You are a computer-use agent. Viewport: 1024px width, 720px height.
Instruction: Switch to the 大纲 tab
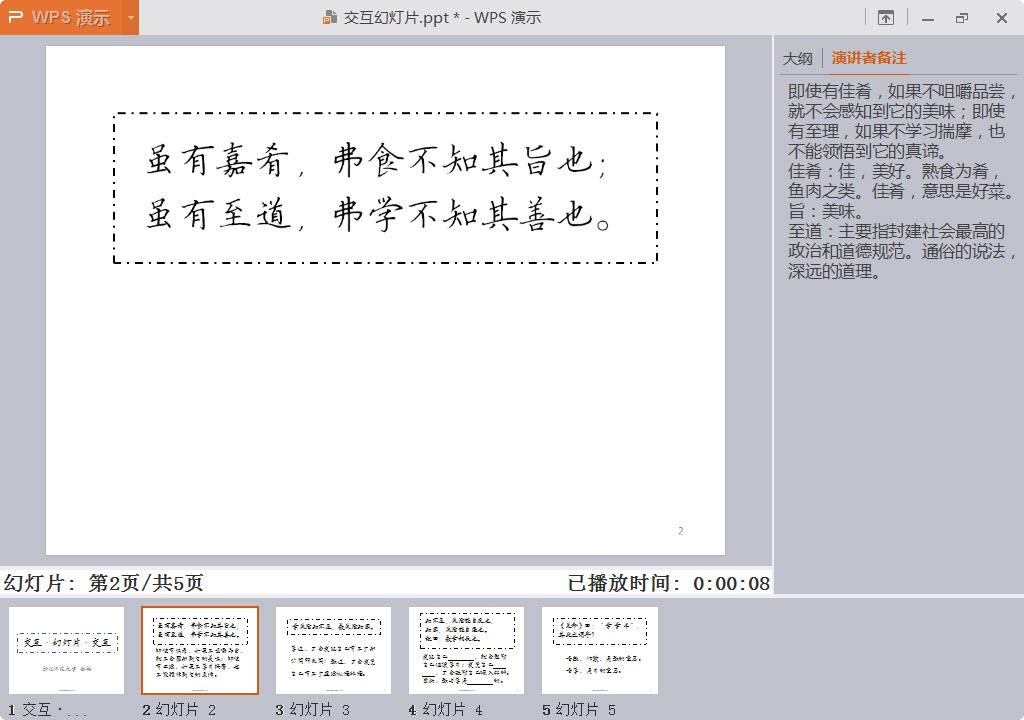797,59
